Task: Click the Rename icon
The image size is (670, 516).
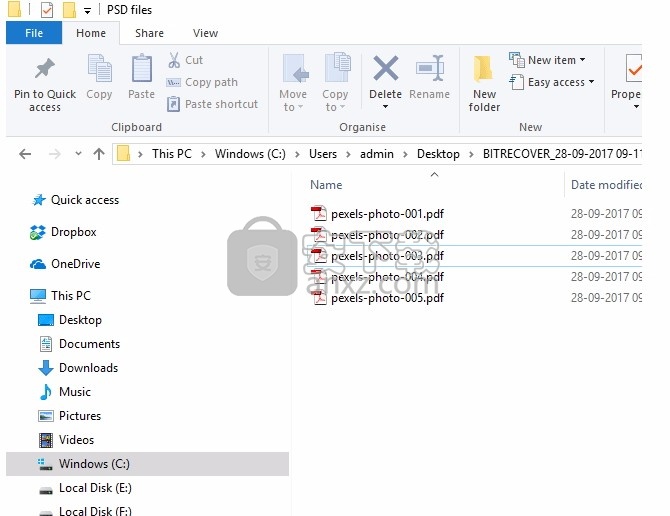Action: [430, 68]
